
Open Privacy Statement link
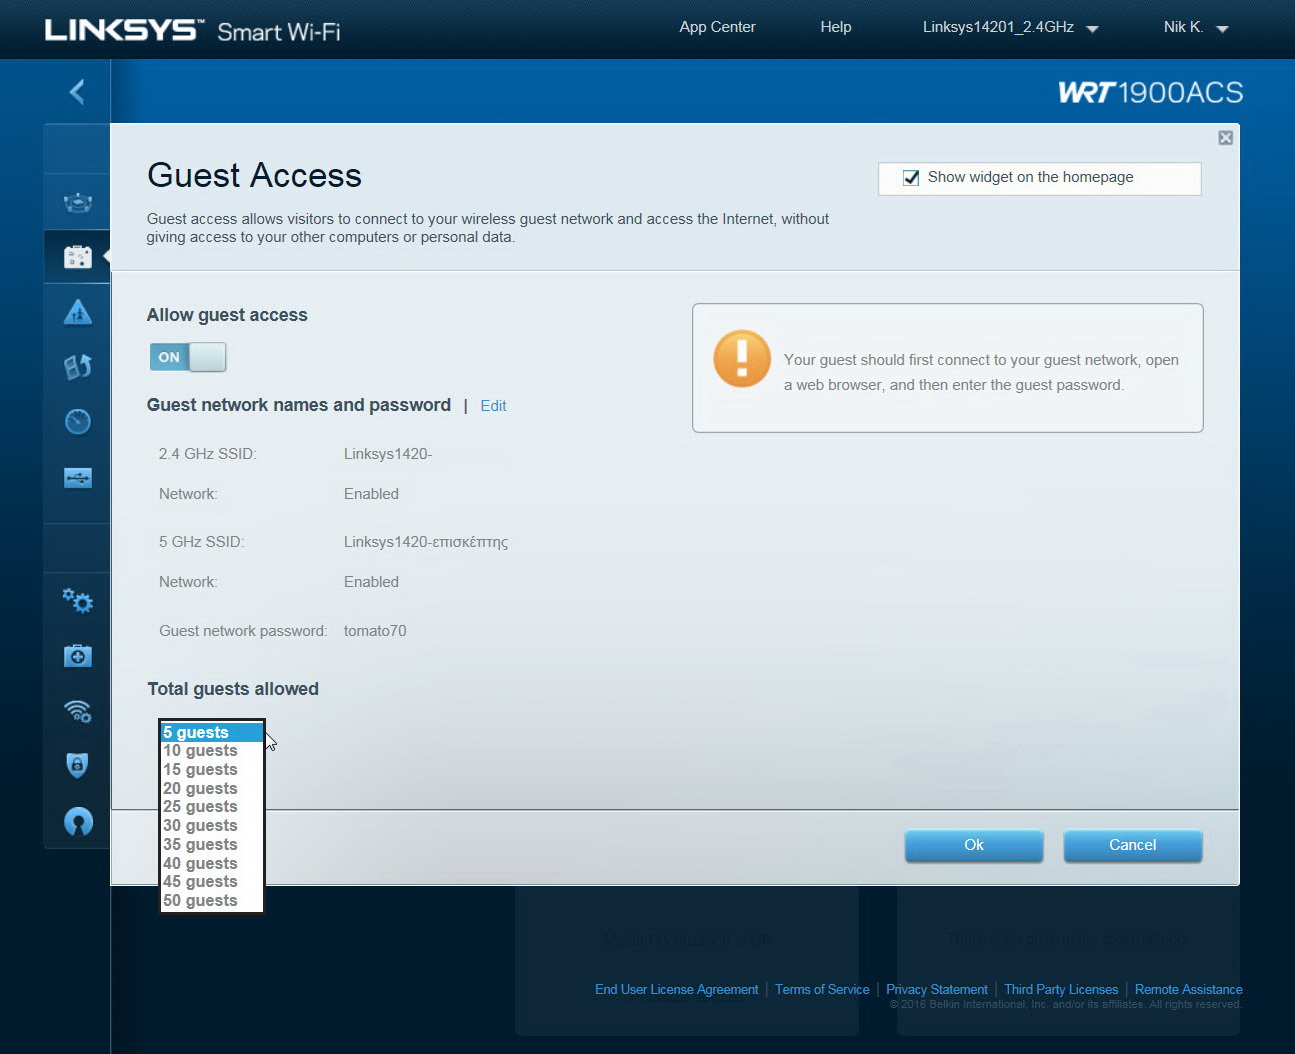pyautogui.click(x=936, y=990)
